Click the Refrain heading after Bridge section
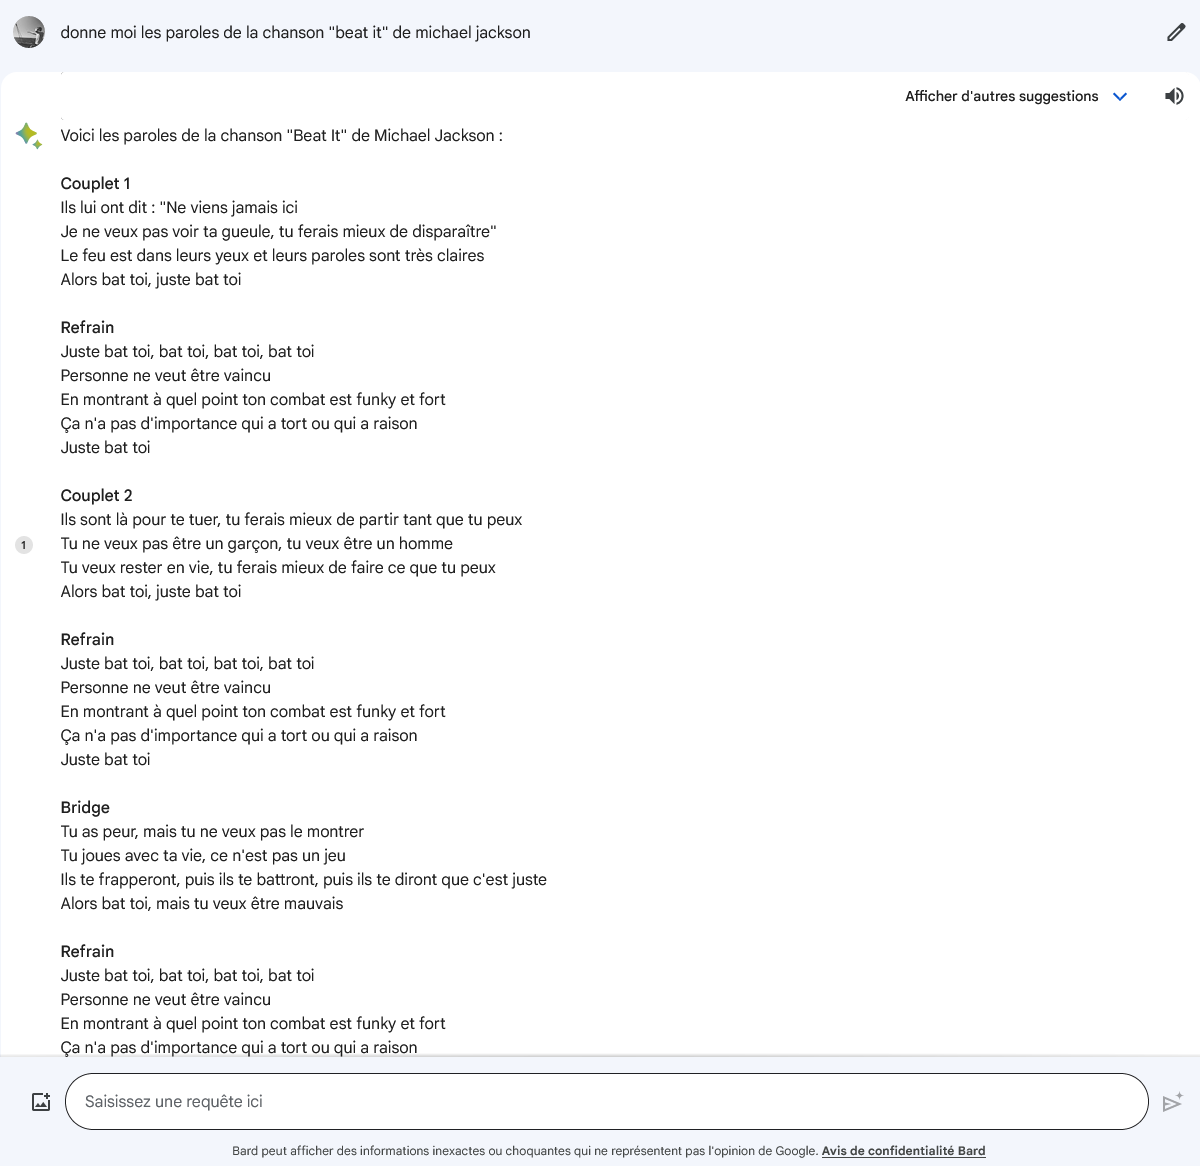Image resolution: width=1200 pixels, height=1166 pixels. point(87,951)
